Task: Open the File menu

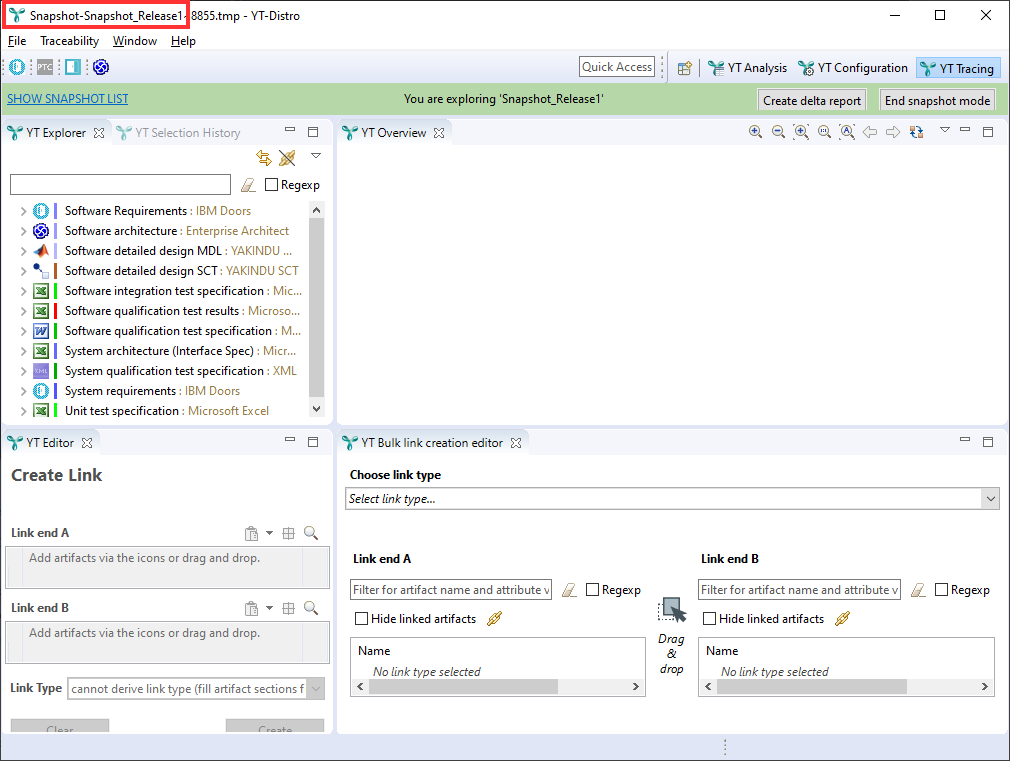Action: tap(17, 41)
